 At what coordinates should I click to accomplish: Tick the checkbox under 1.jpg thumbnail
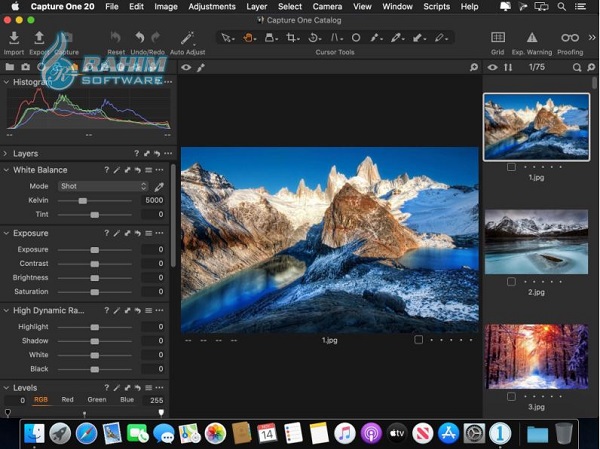tap(511, 167)
